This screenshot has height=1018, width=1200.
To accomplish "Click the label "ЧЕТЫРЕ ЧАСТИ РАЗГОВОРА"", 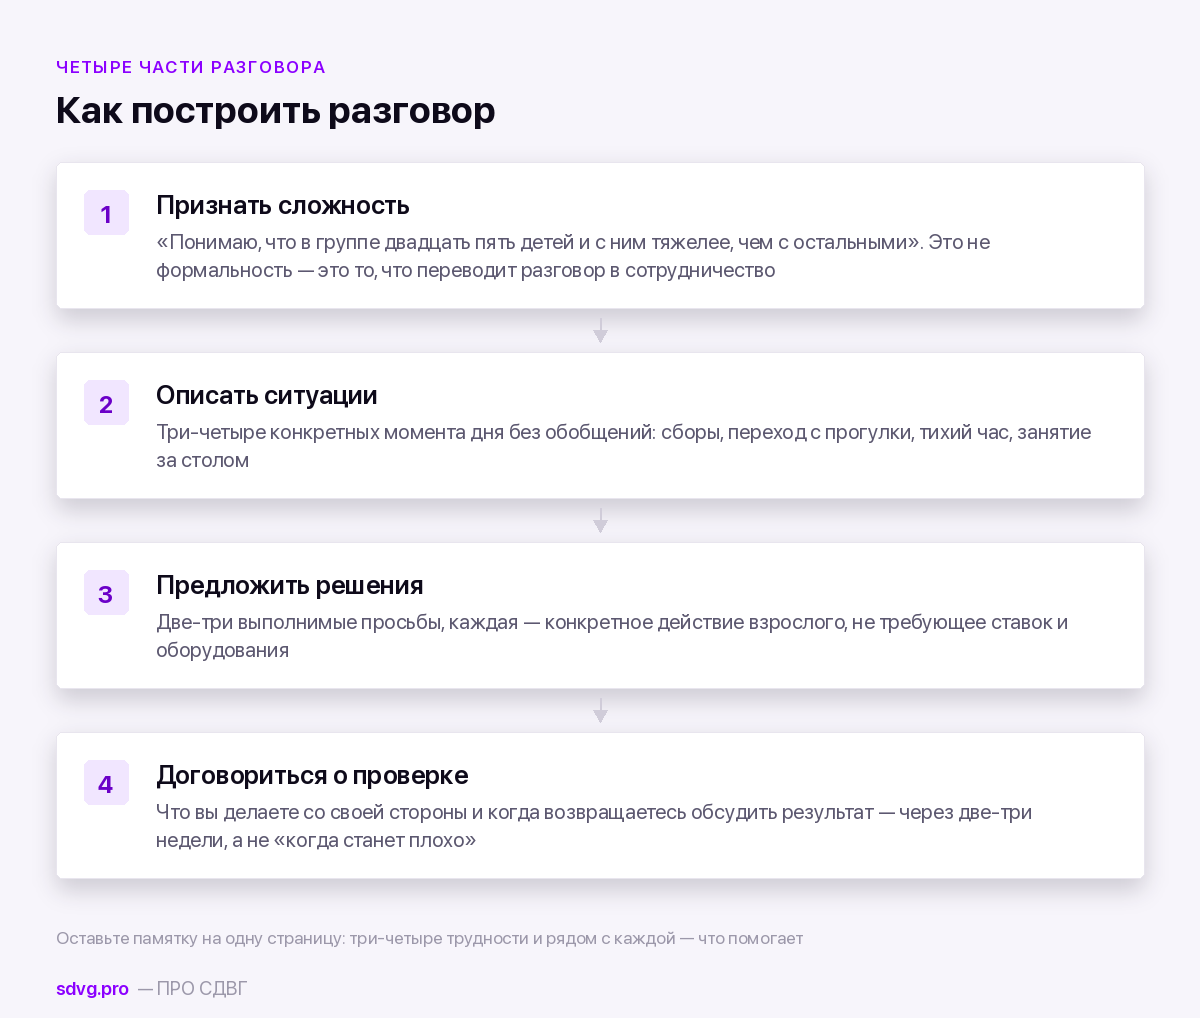I will [191, 67].
